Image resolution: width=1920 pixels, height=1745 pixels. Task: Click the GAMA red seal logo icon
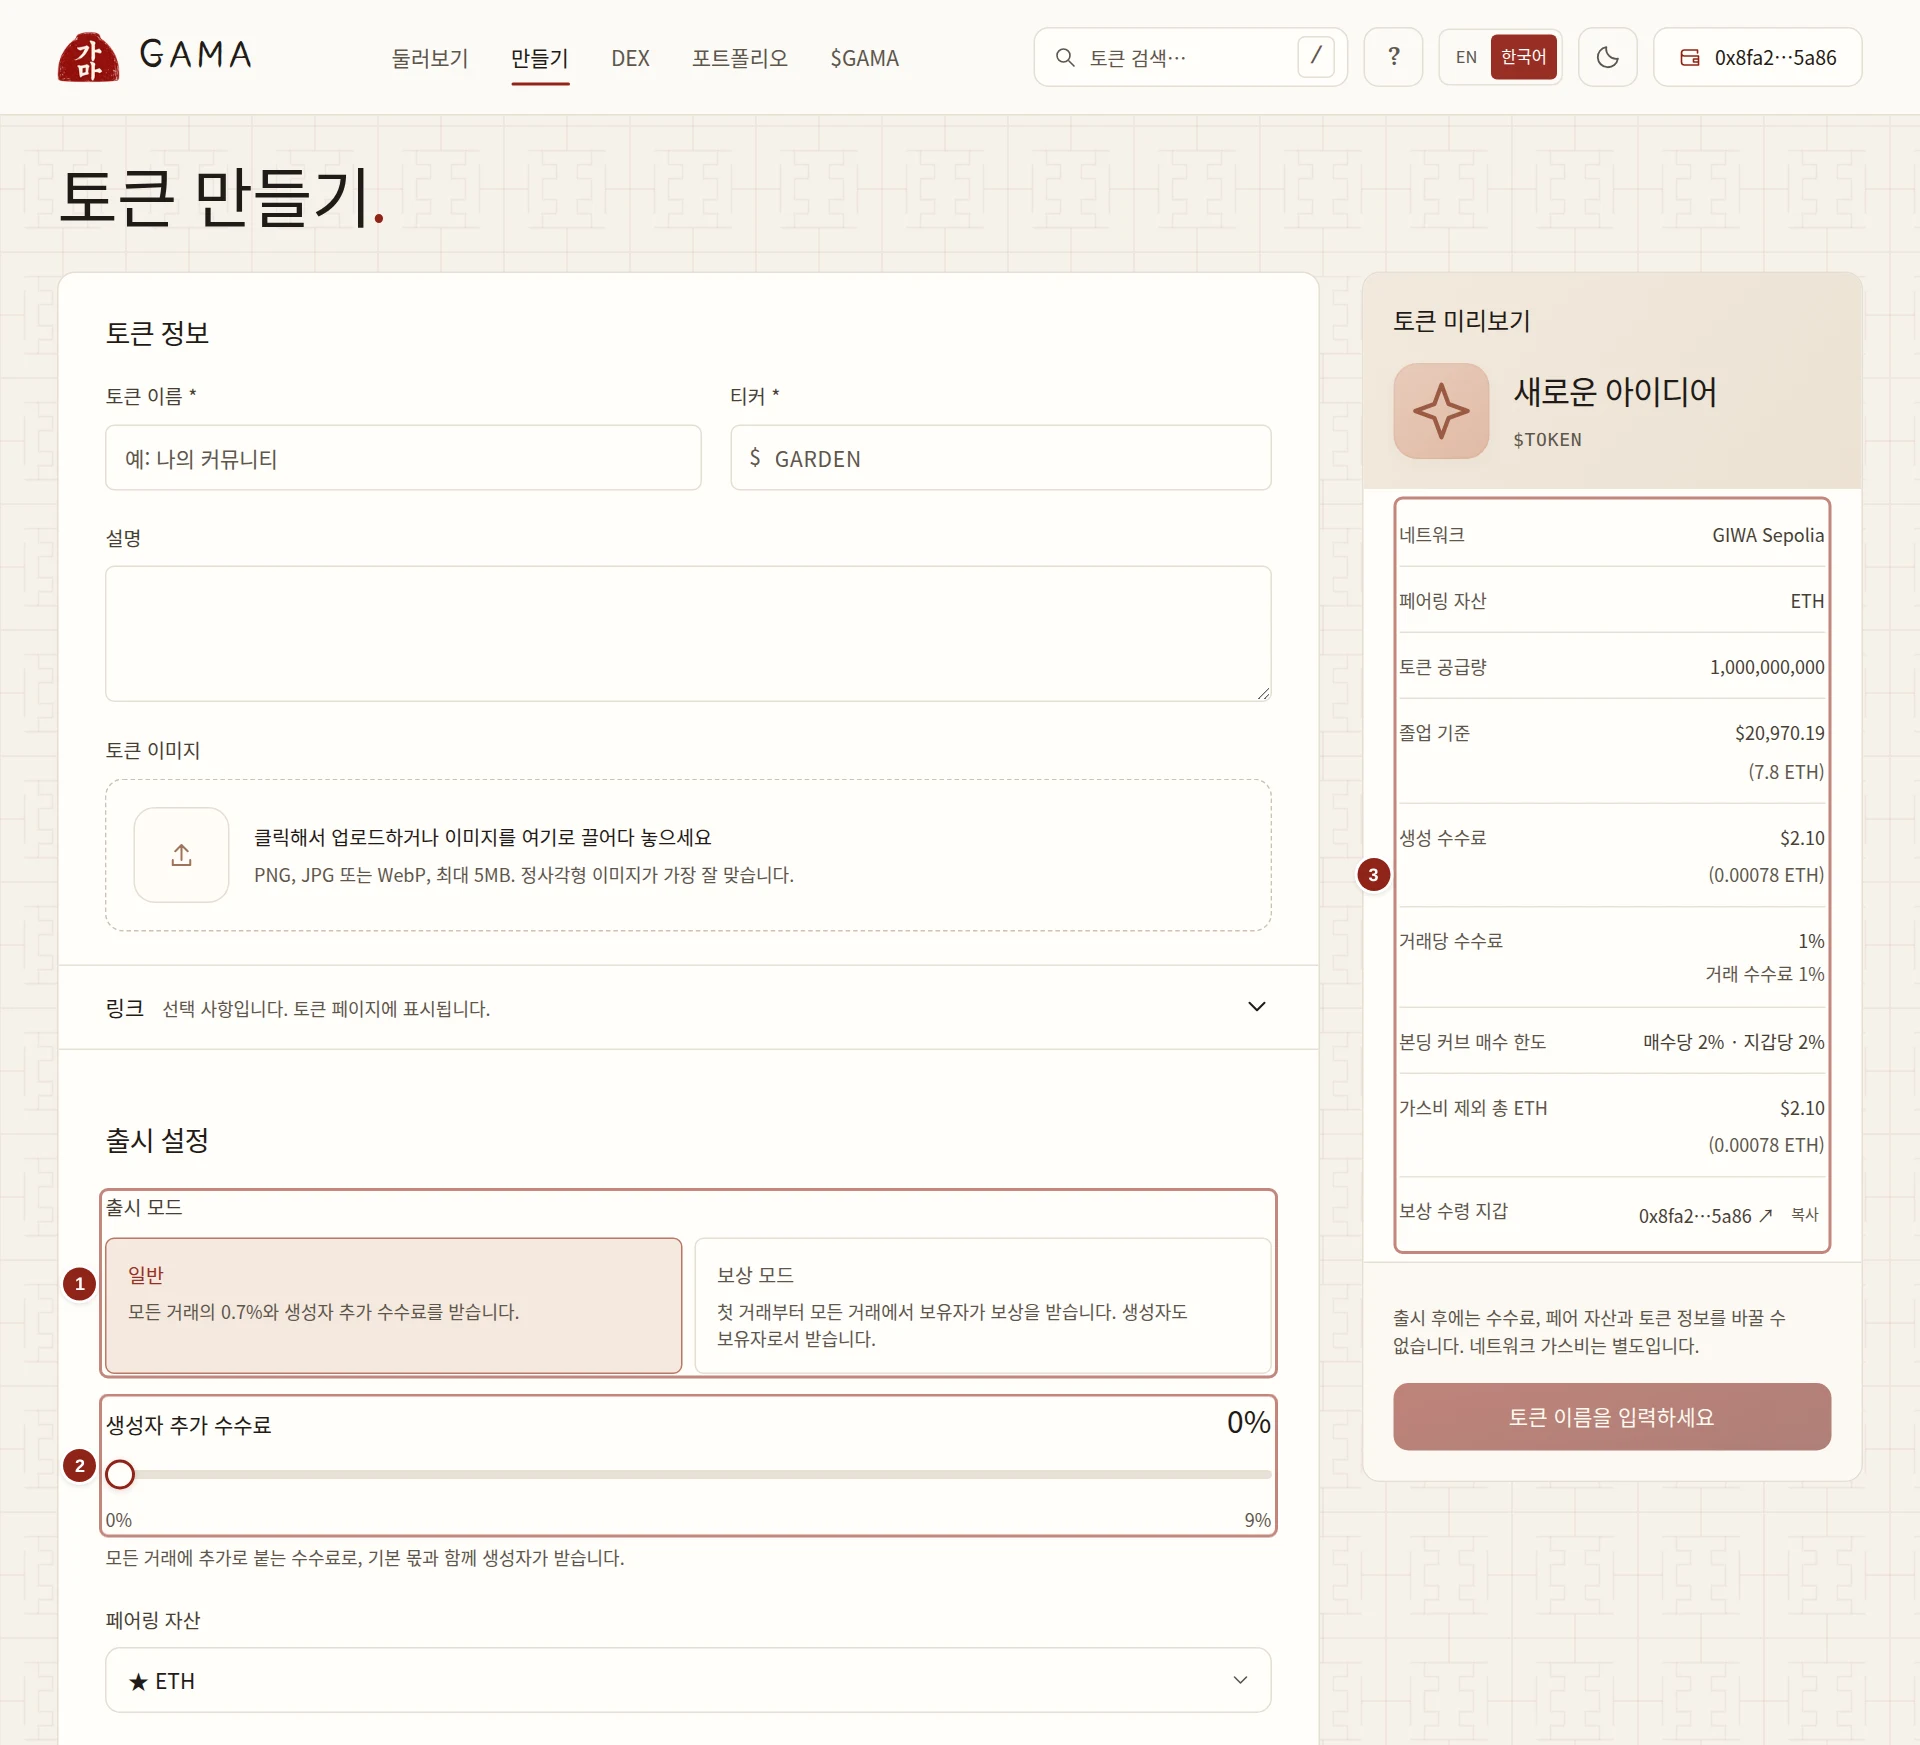(x=88, y=57)
